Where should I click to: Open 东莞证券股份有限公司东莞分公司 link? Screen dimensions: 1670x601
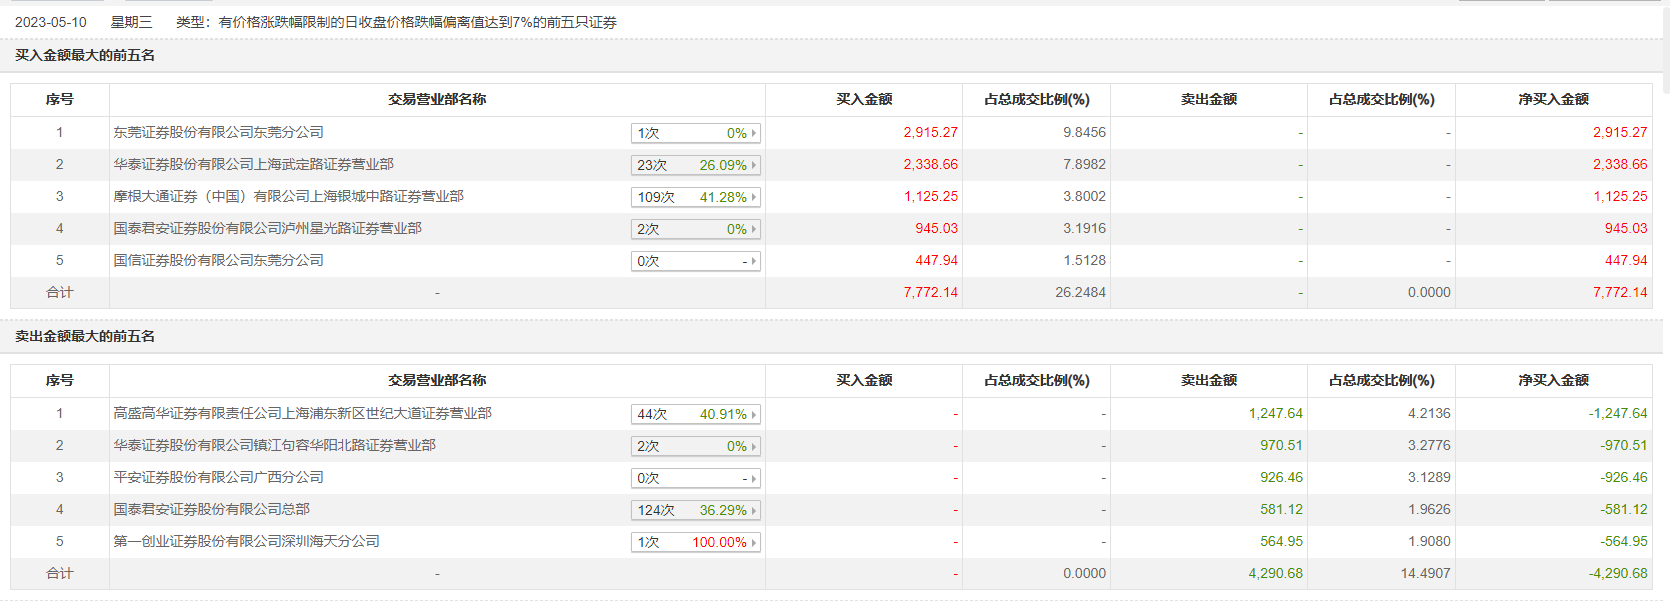pos(218,132)
